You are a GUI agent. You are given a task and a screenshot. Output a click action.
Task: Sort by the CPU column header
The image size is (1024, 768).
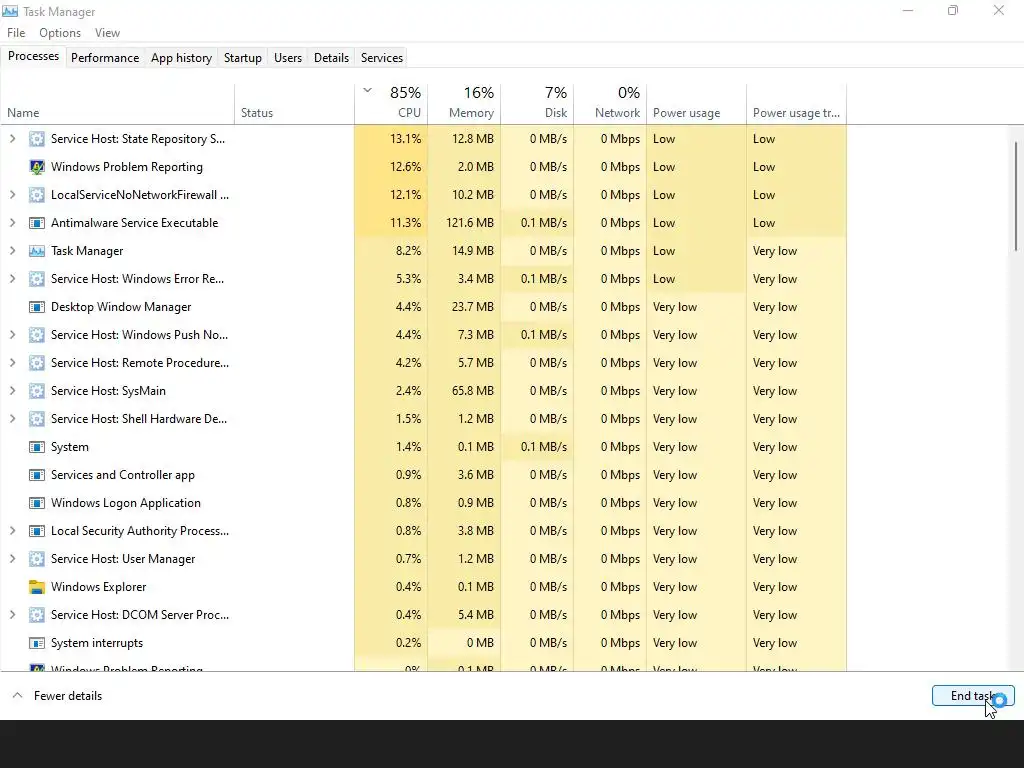tap(391, 103)
